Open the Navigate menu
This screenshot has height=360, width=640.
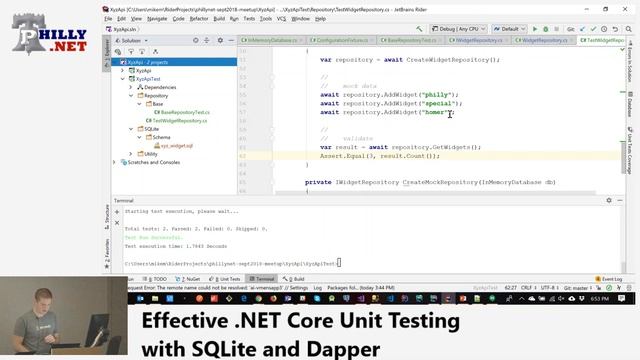pos(157,19)
